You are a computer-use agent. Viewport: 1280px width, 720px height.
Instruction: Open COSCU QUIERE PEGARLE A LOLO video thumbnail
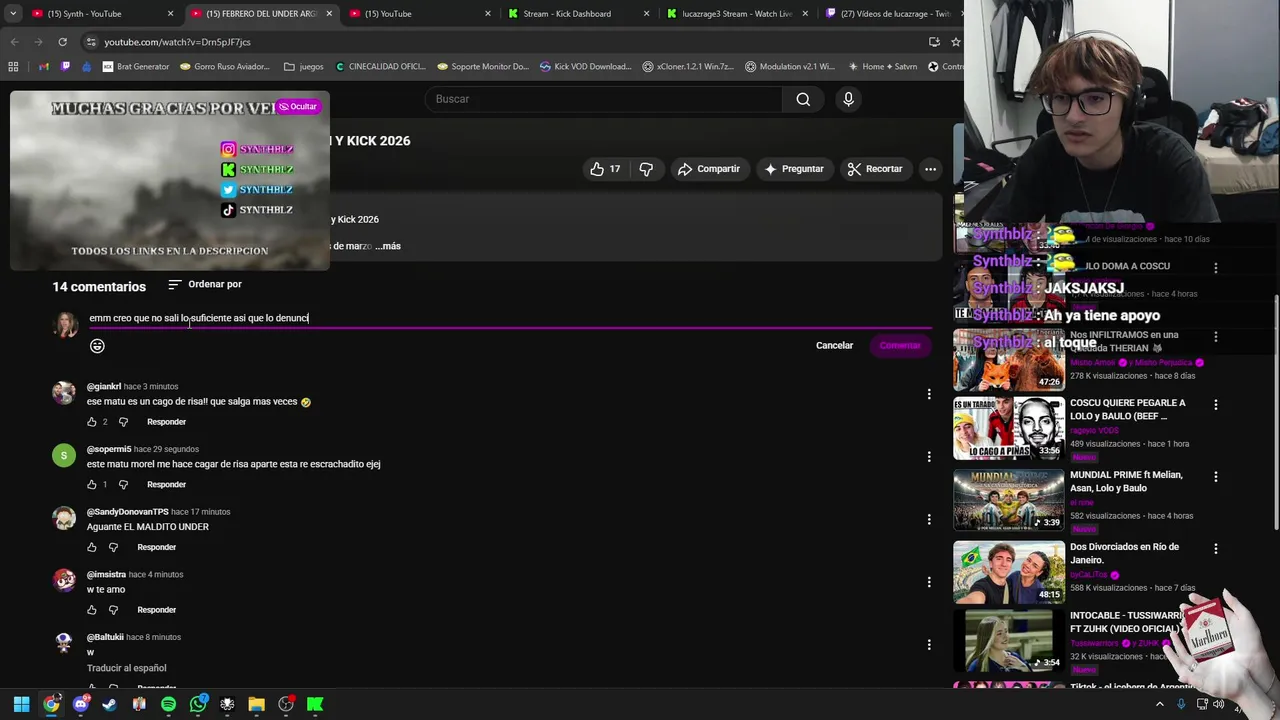(x=1008, y=428)
